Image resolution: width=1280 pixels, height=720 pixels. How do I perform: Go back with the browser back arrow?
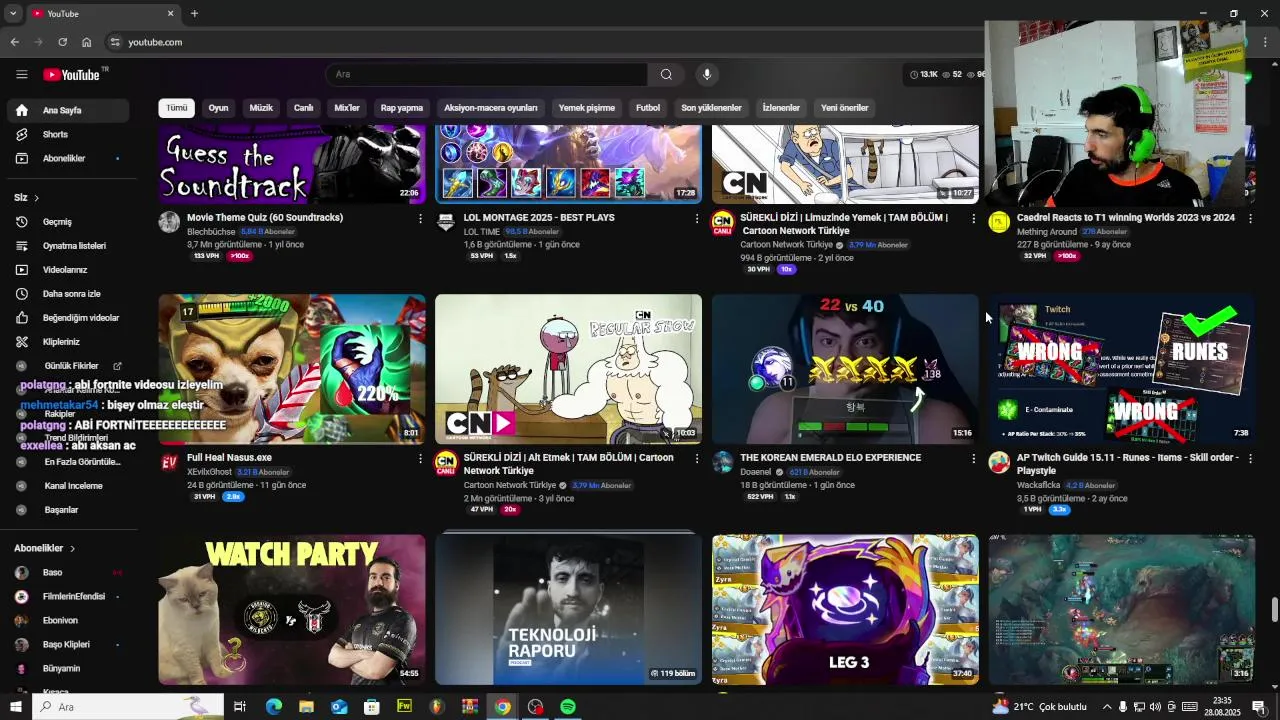click(14, 42)
